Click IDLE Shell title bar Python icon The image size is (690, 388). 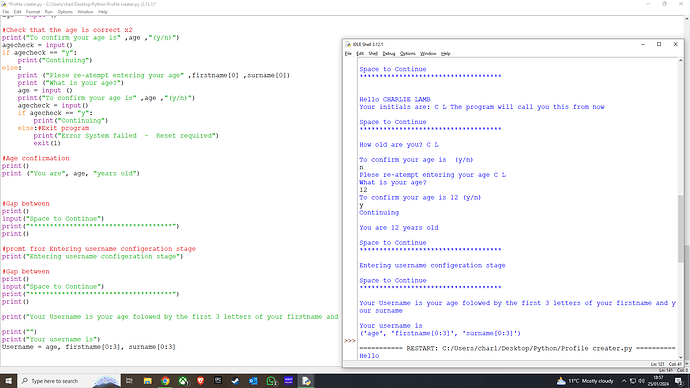click(348, 44)
